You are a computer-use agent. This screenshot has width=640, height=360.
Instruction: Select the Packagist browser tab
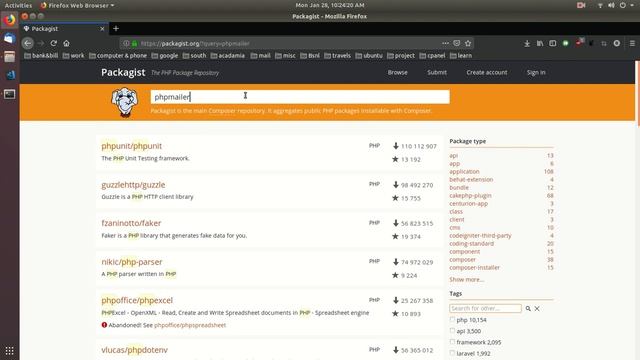point(63,29)
